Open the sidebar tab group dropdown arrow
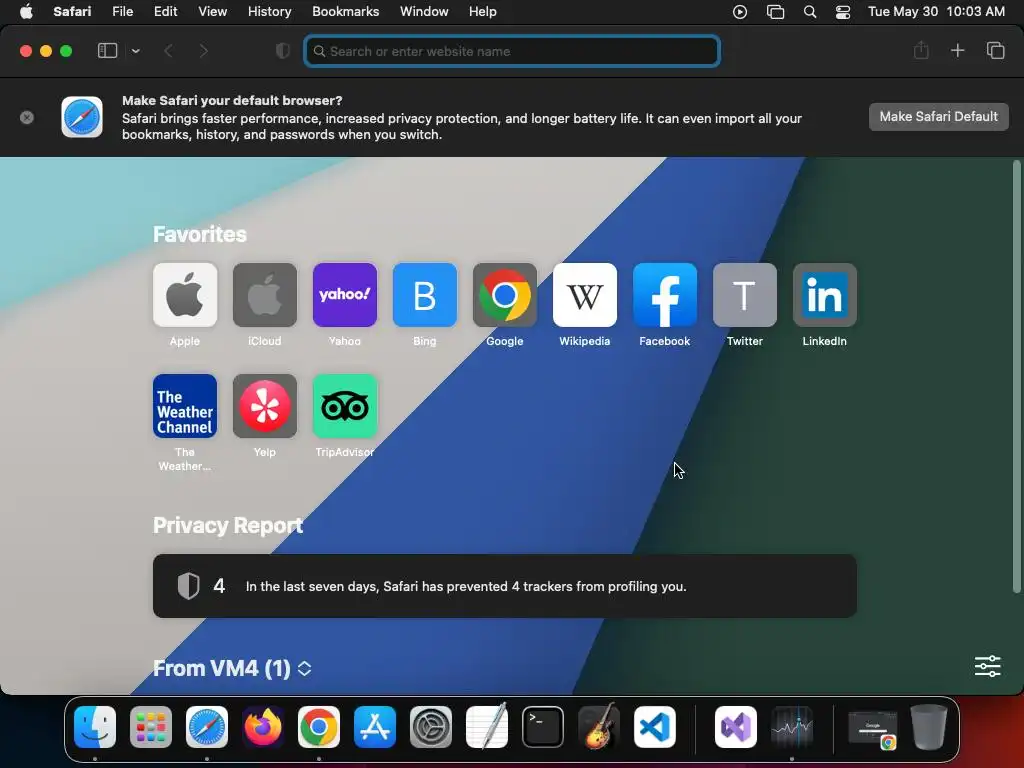This screenshot has height=768, width=1024. pyautogui.click(x=136, y=51)
